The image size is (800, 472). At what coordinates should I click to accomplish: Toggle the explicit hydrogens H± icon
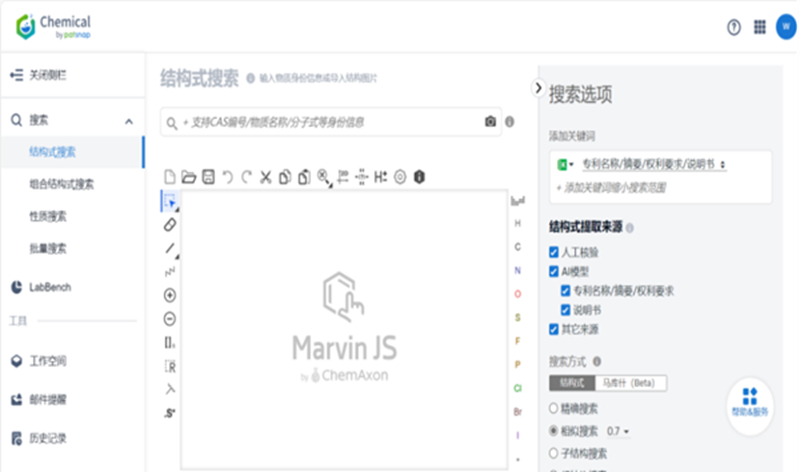pos(381,177)
